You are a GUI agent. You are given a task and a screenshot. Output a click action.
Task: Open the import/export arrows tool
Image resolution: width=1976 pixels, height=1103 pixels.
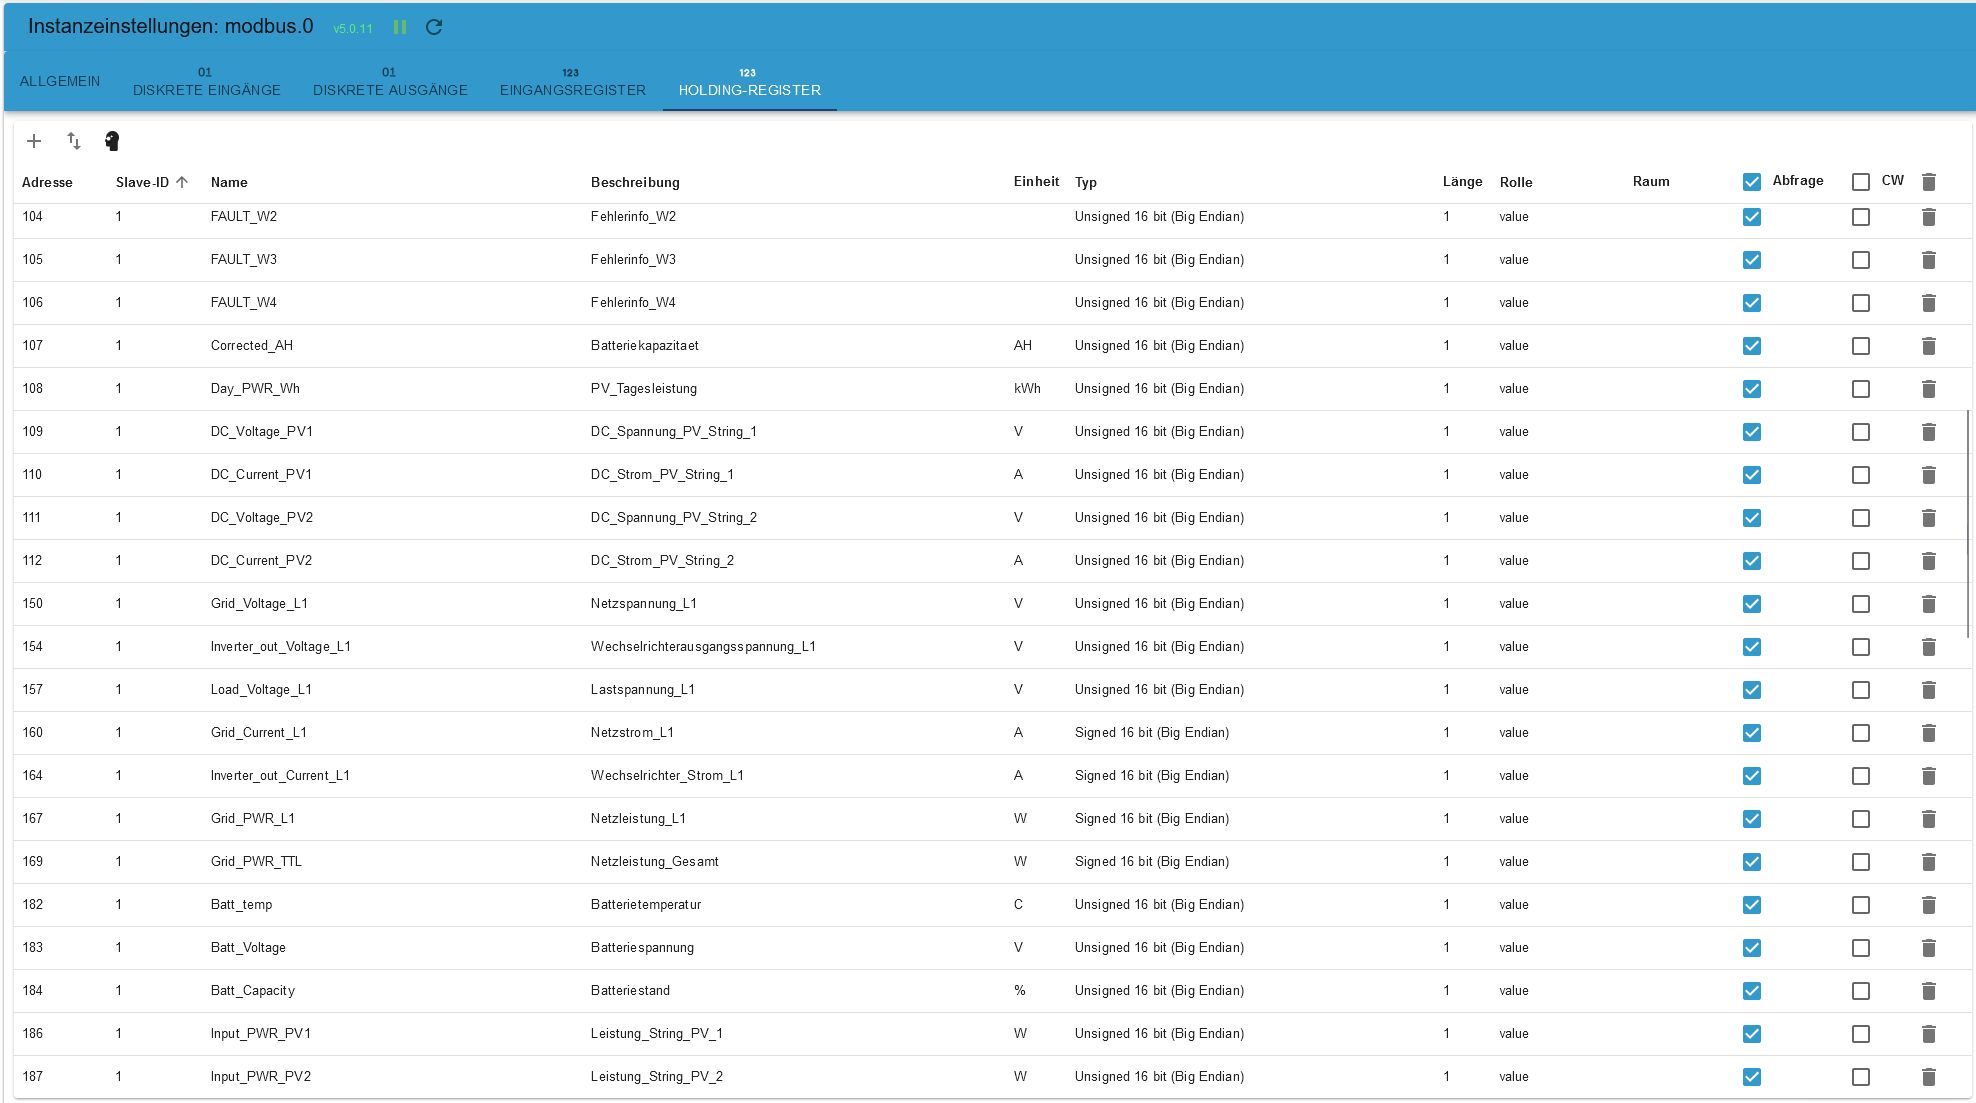[74, 141]
